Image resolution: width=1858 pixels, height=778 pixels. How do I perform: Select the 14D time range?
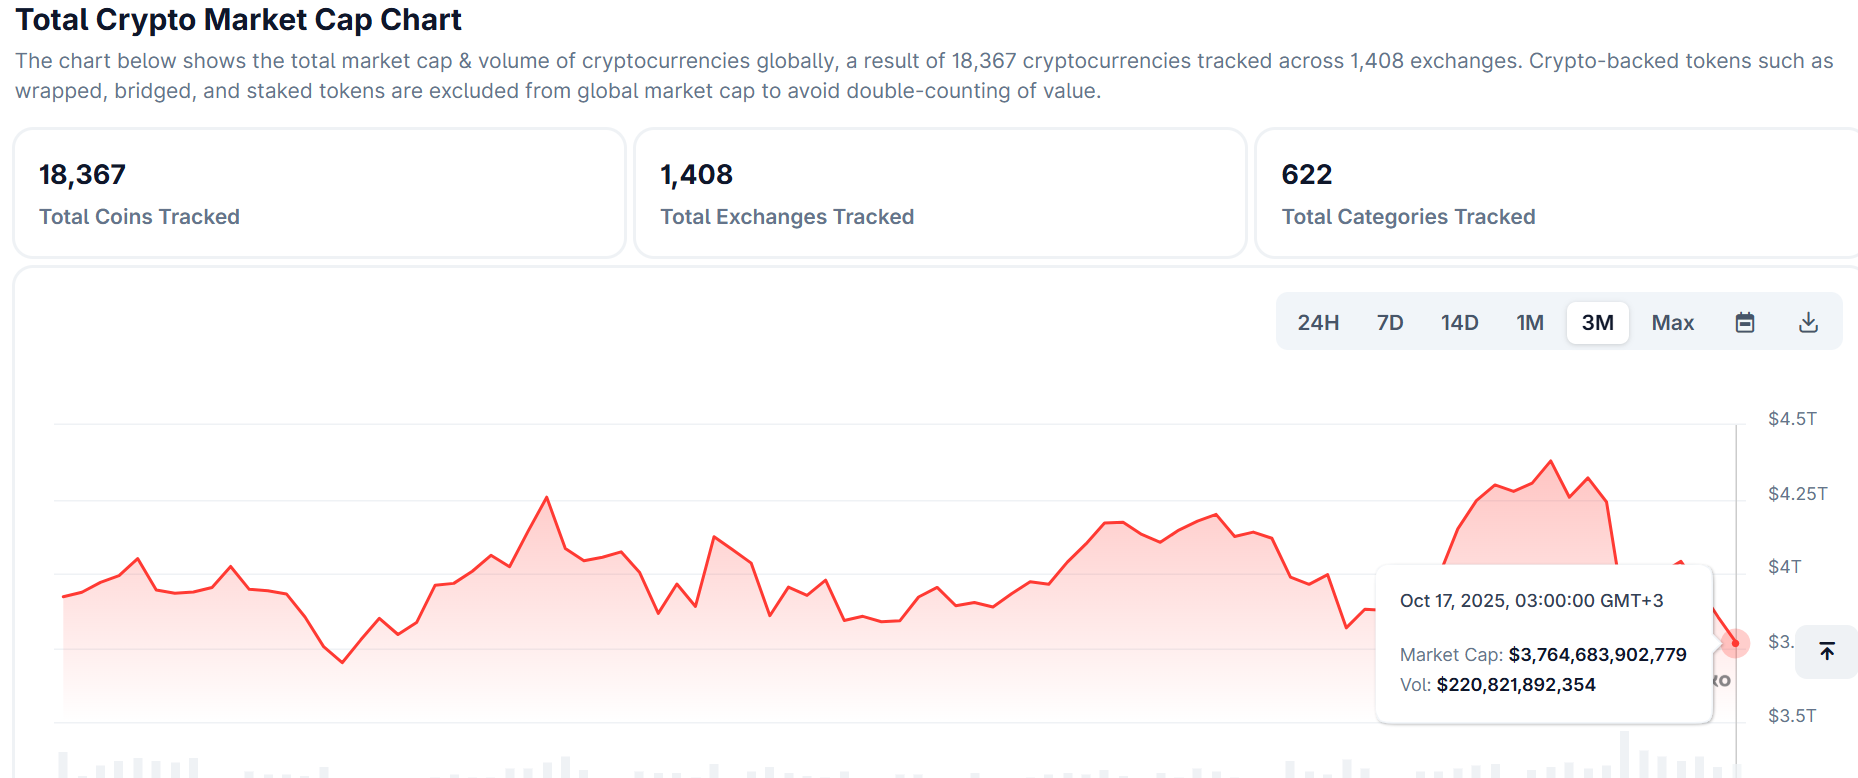1459,322
